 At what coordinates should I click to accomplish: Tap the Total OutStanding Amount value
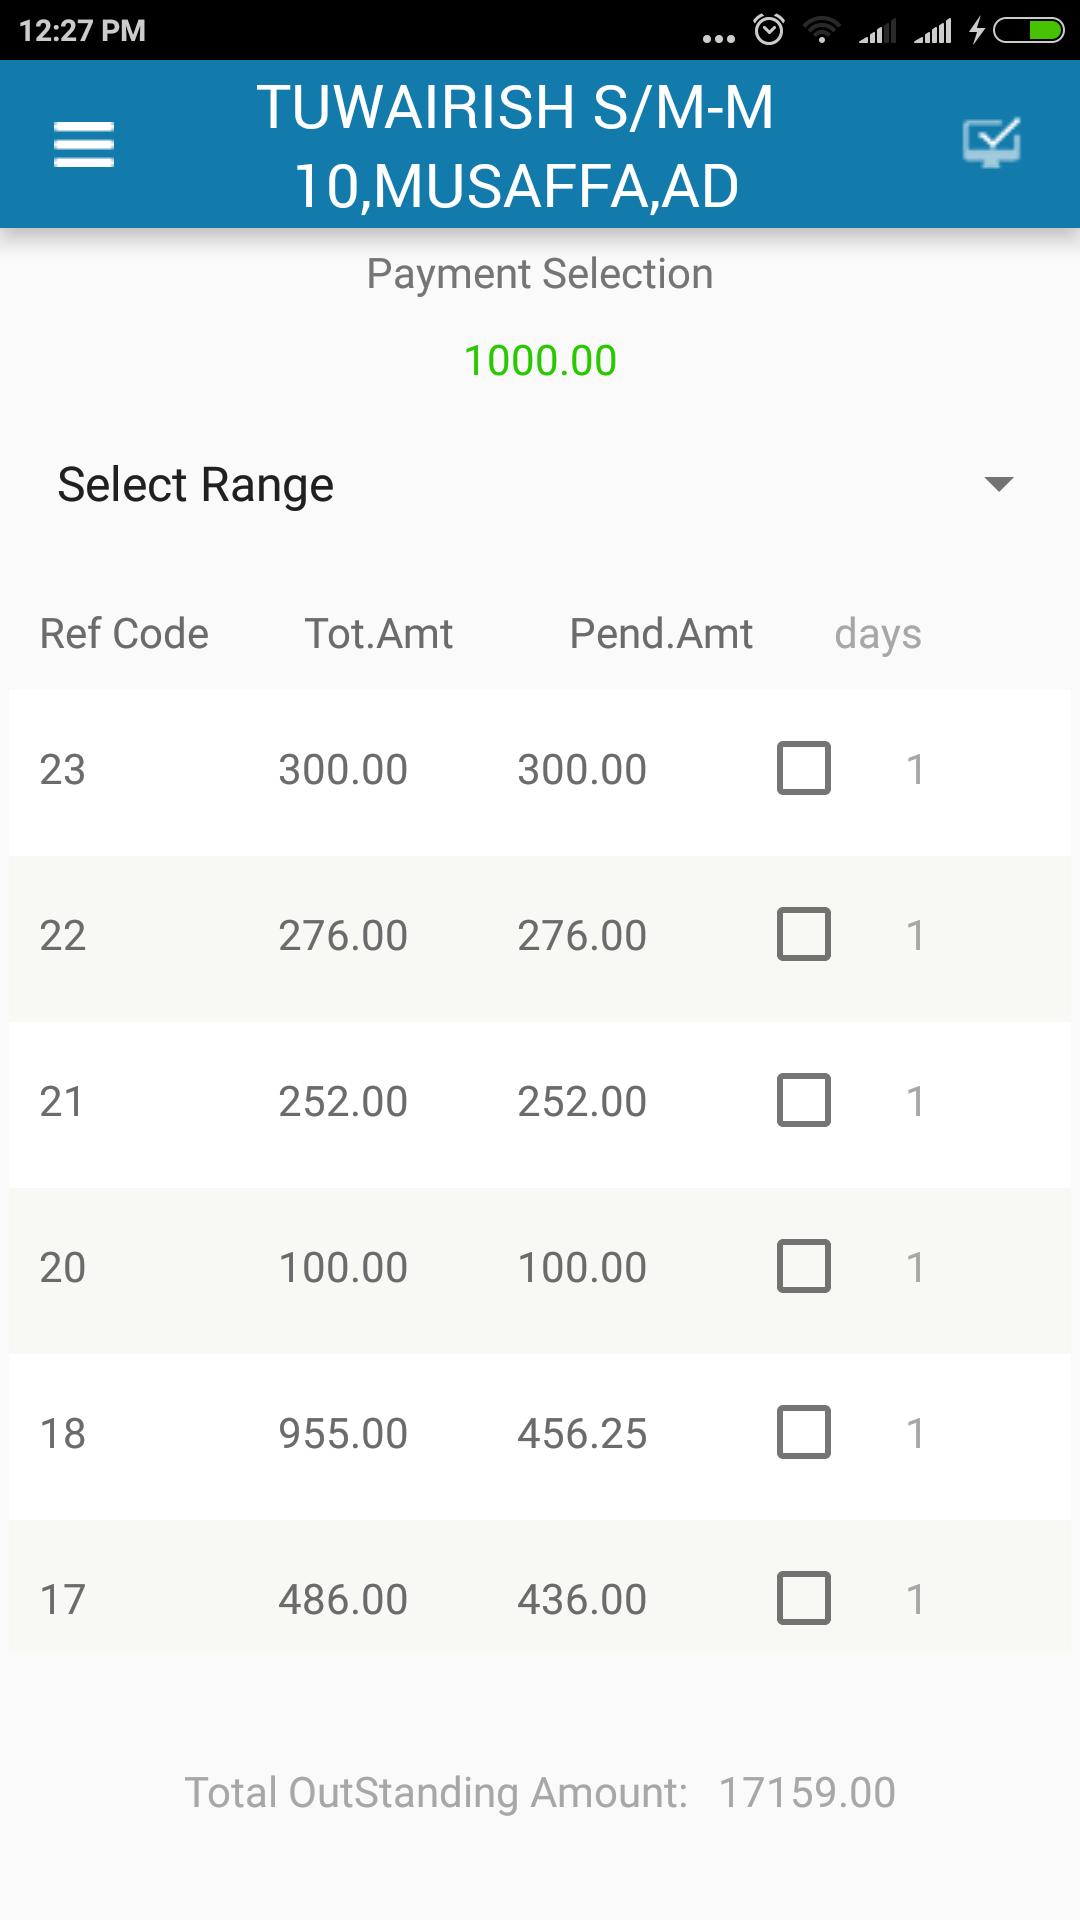click(807, 1793)
